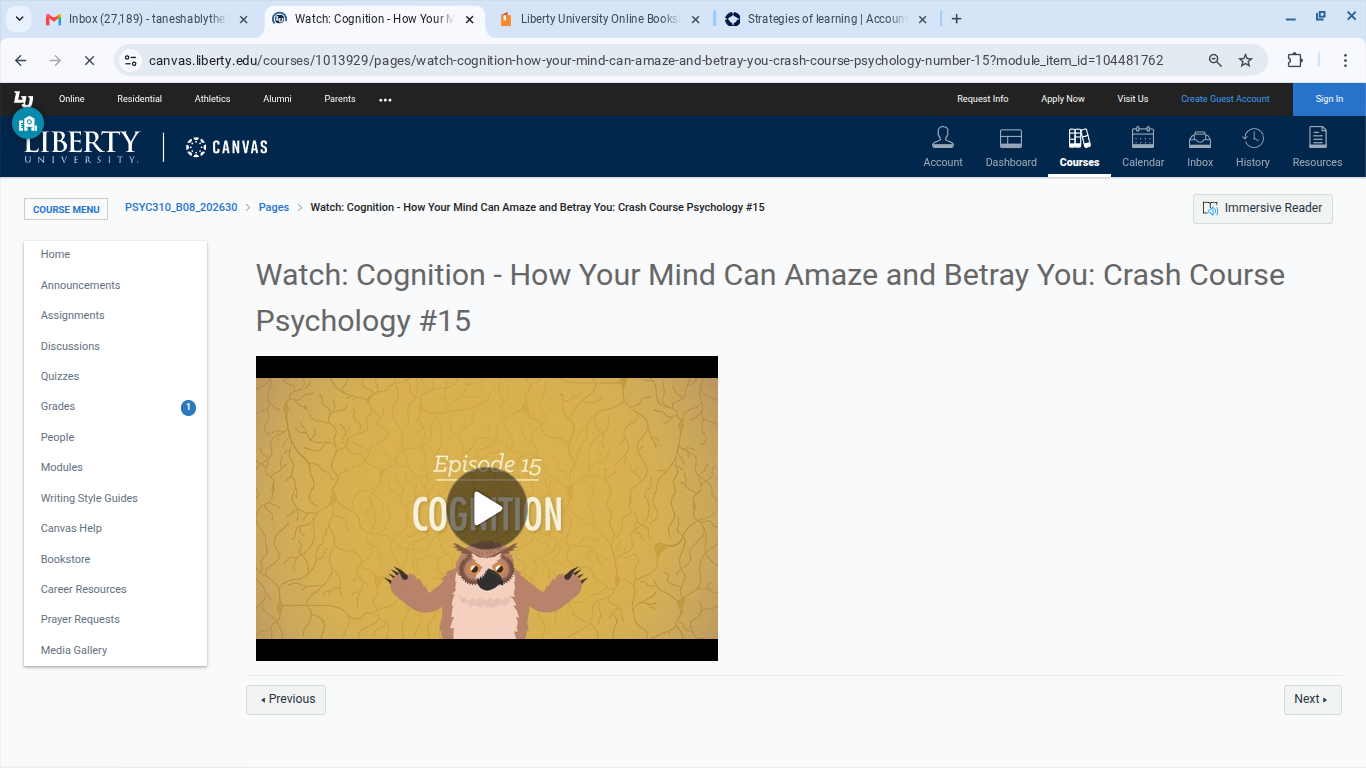This screenshot has width=1366, height=768.
Task: Open the Dashboard icon
Action: (x=1011, y=147)
